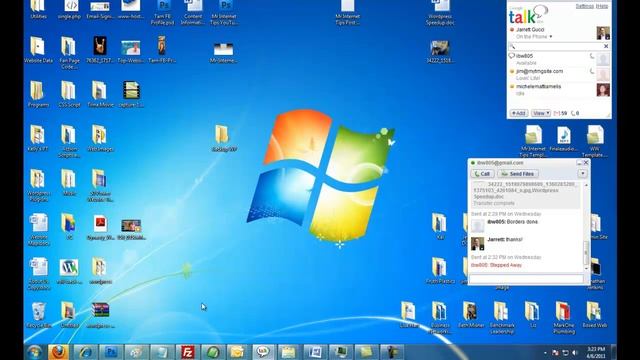The height and width of the screenshot is (360, 640).
Task: Open Settings link in Google Talk
Action: tap(584, 6)
